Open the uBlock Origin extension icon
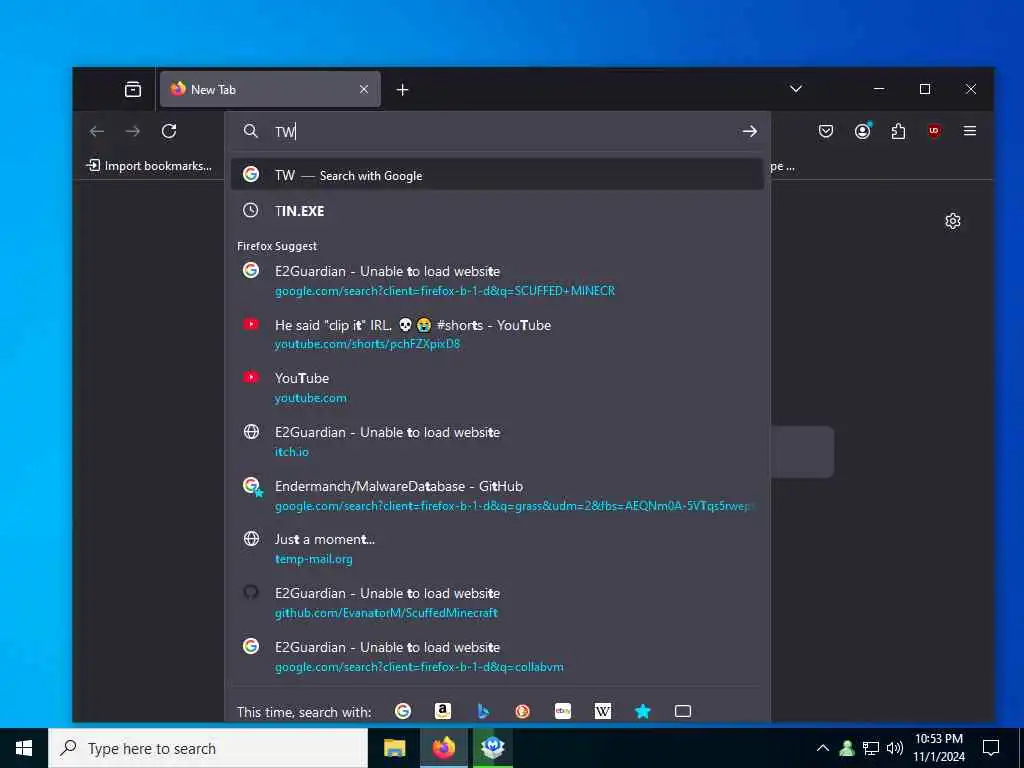 [x=934, y=131]
